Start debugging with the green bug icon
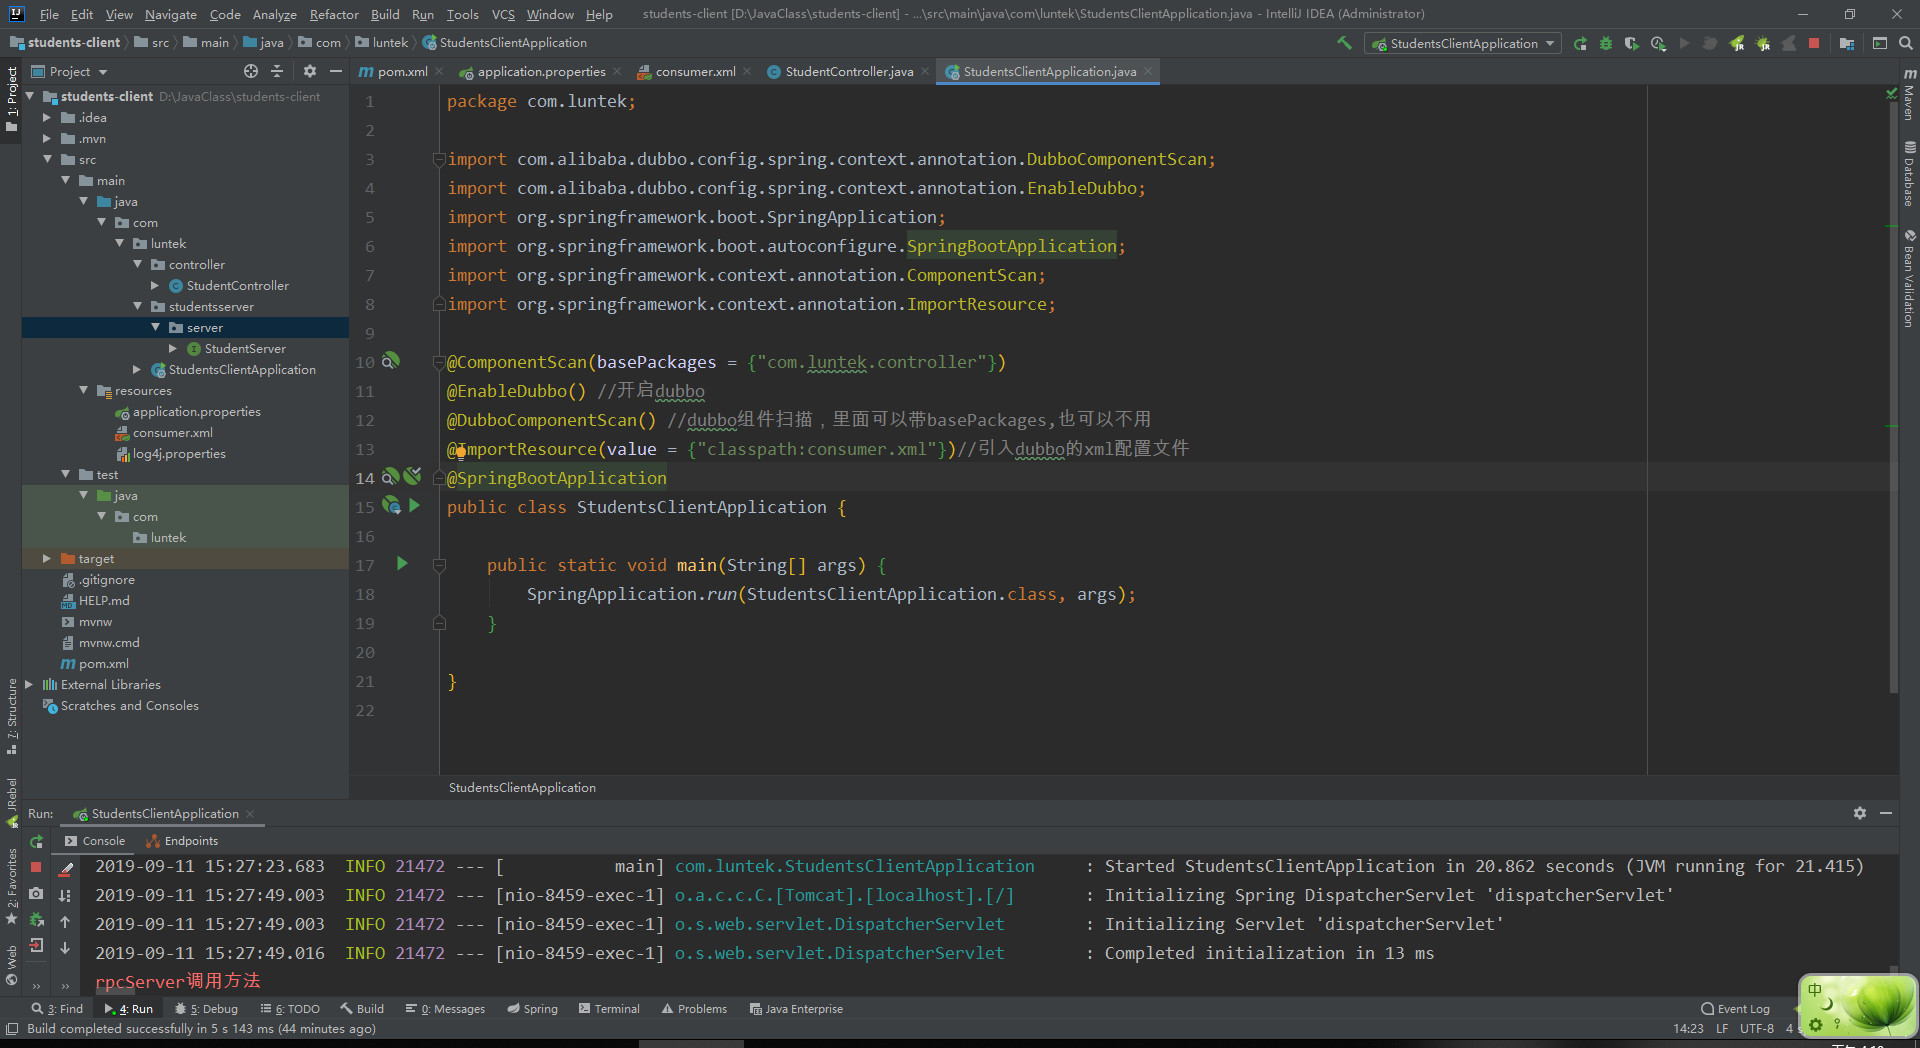This screenshot has width=1920, height=1048. point(1606,43)
